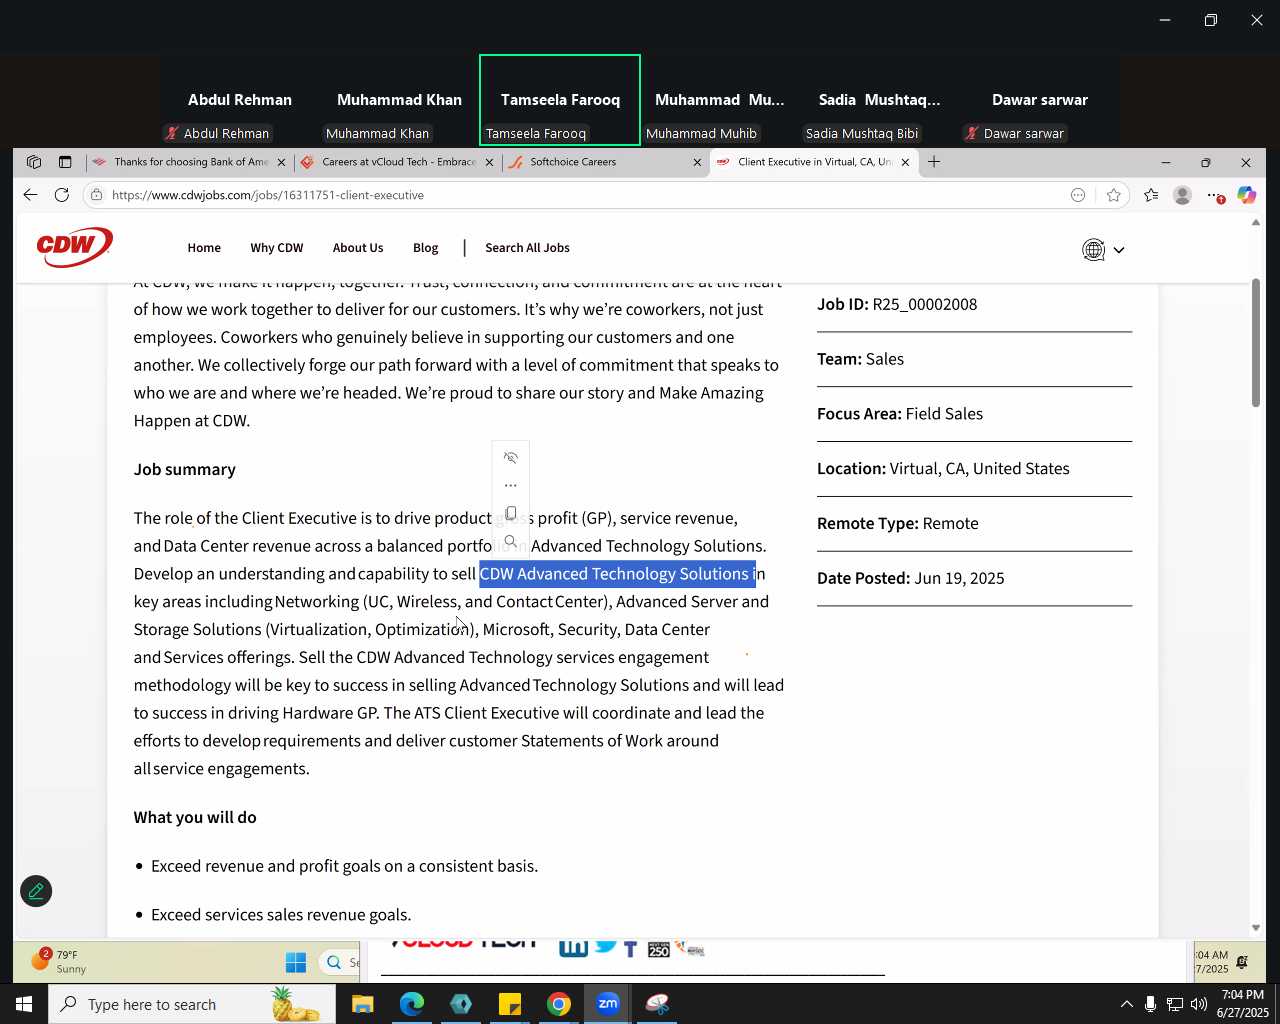This screenshot has width=1280, height=1024.
Task: Reload the CDW jobs page
Action: (62, 195)
